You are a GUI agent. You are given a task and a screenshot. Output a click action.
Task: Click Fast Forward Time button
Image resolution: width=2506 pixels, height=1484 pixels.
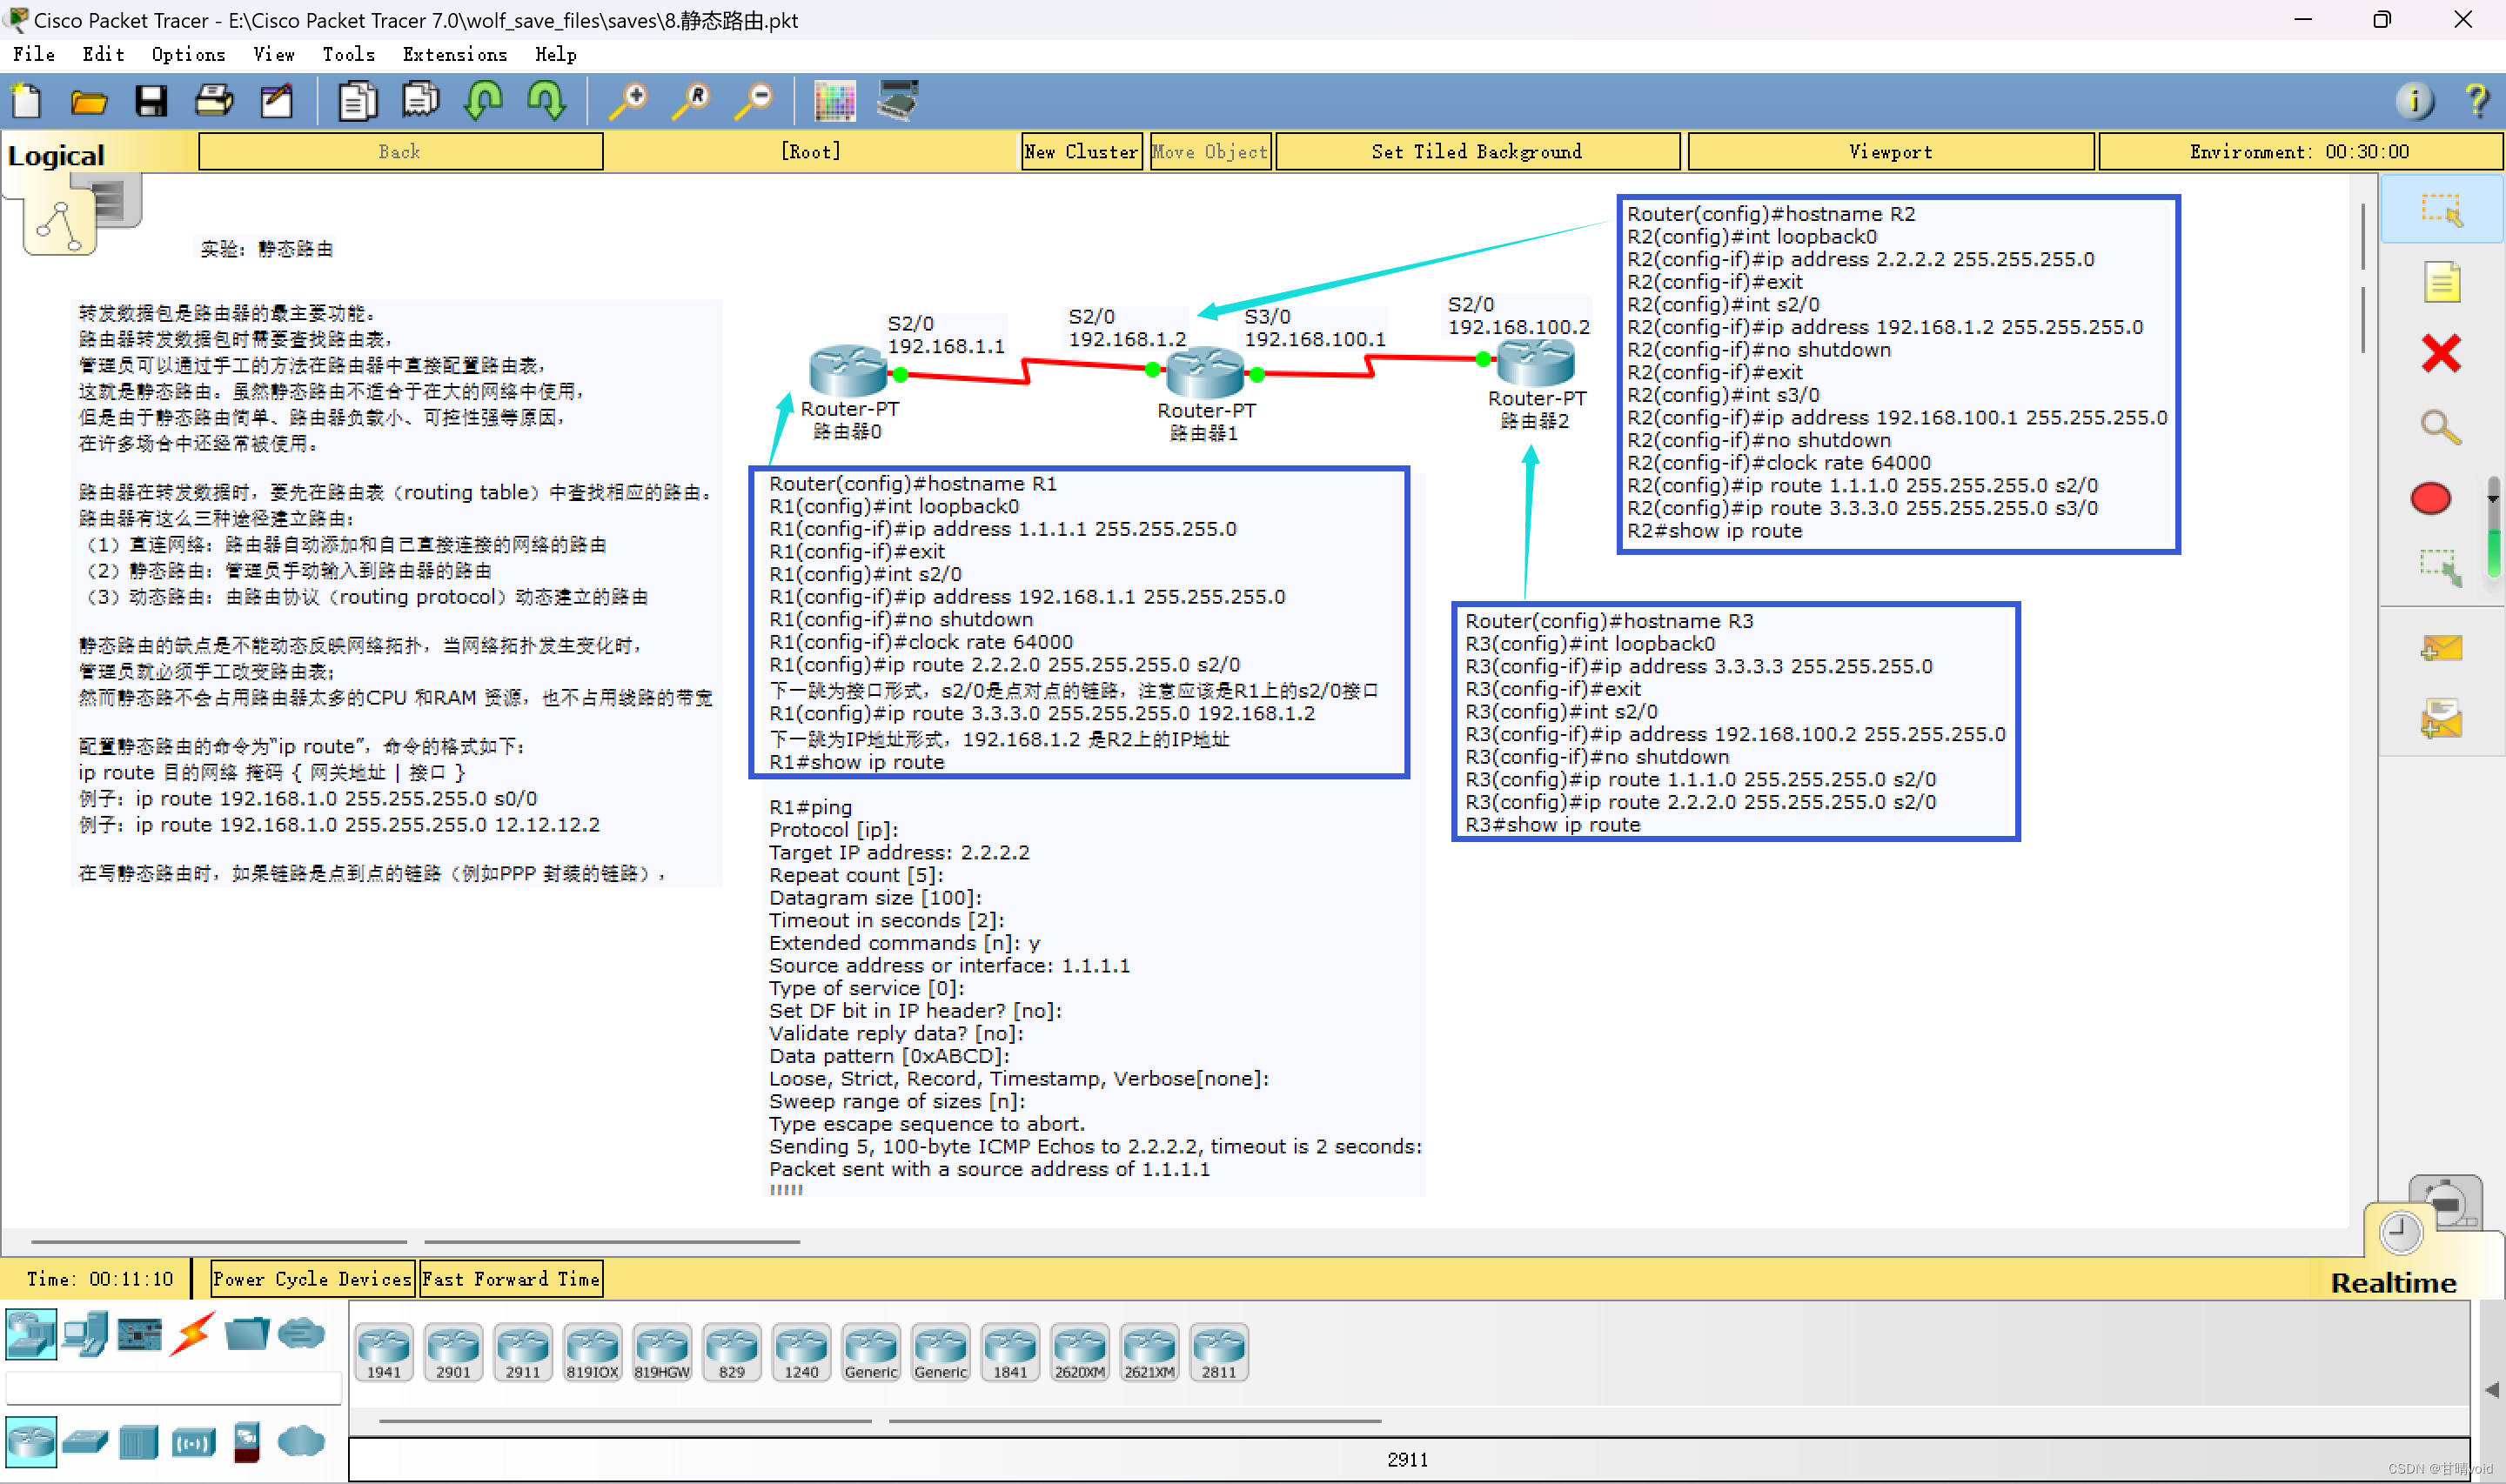click(x=511, y=1279)
